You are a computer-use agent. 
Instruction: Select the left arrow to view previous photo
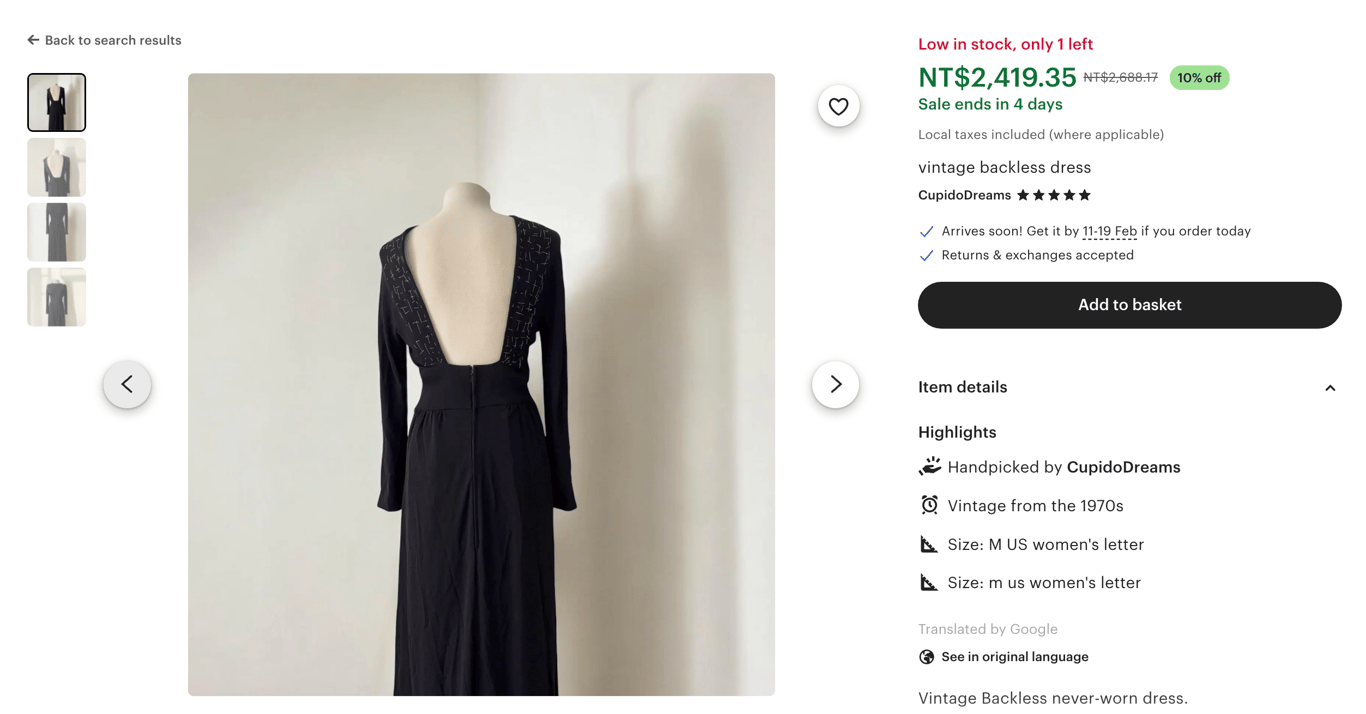click(x=127, y=384)
